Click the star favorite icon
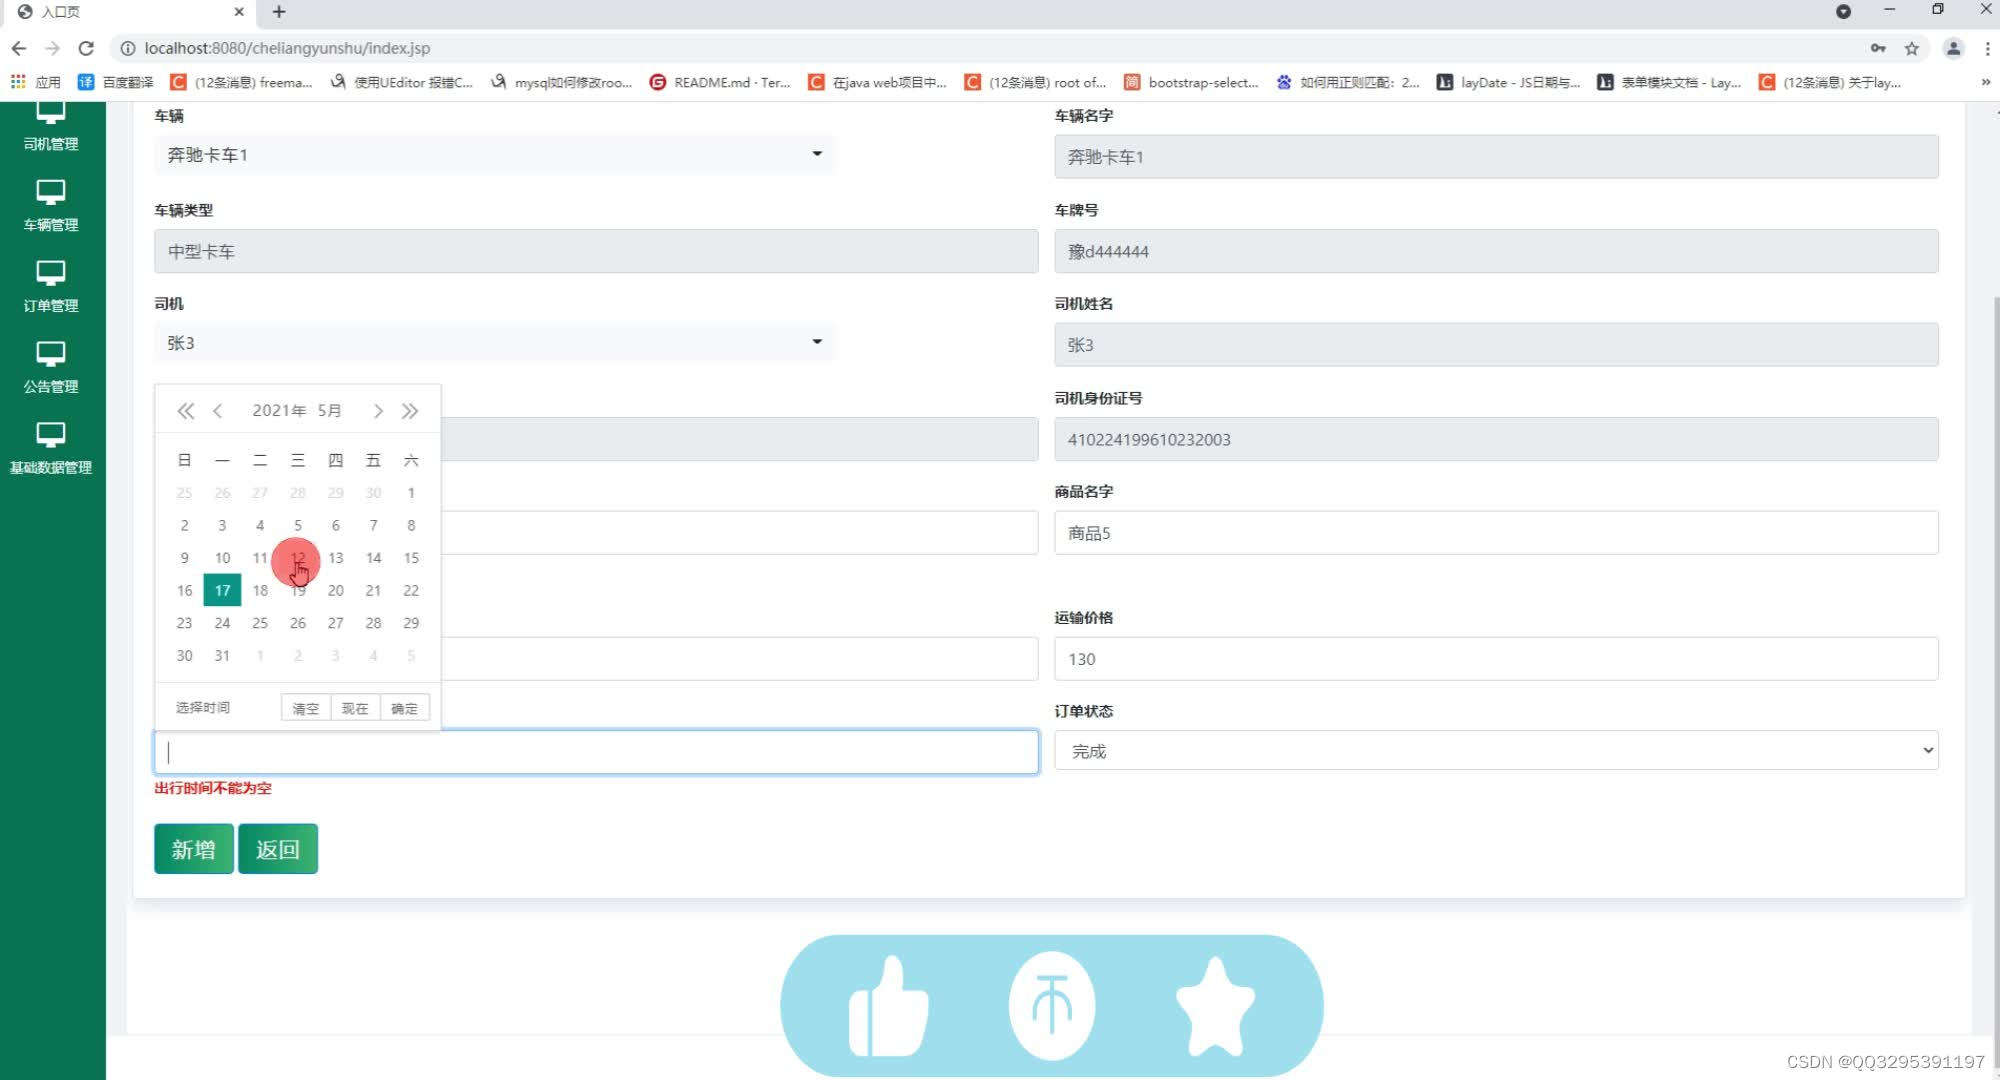This screenshot has width=2000, height=1080. [x=1215, y=1006]
